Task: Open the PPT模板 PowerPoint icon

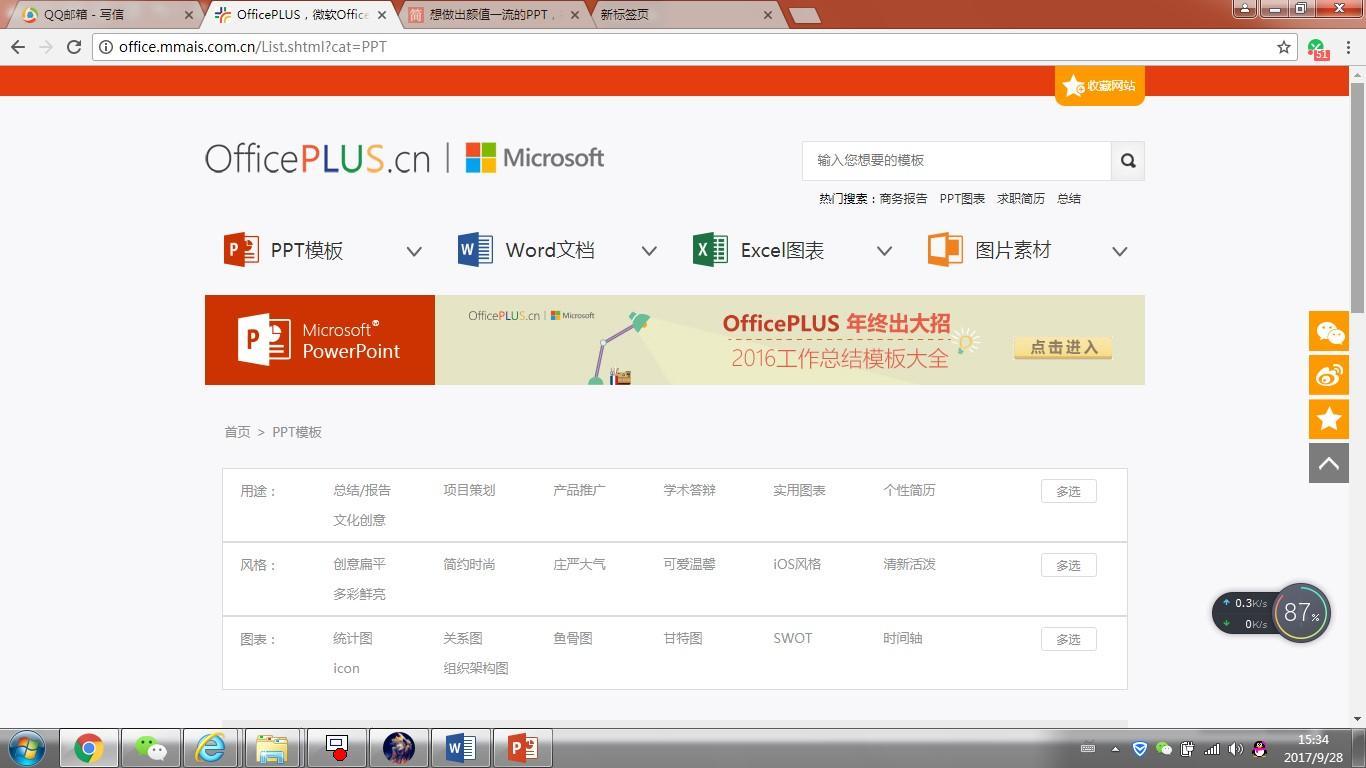Action: [241, 250]
